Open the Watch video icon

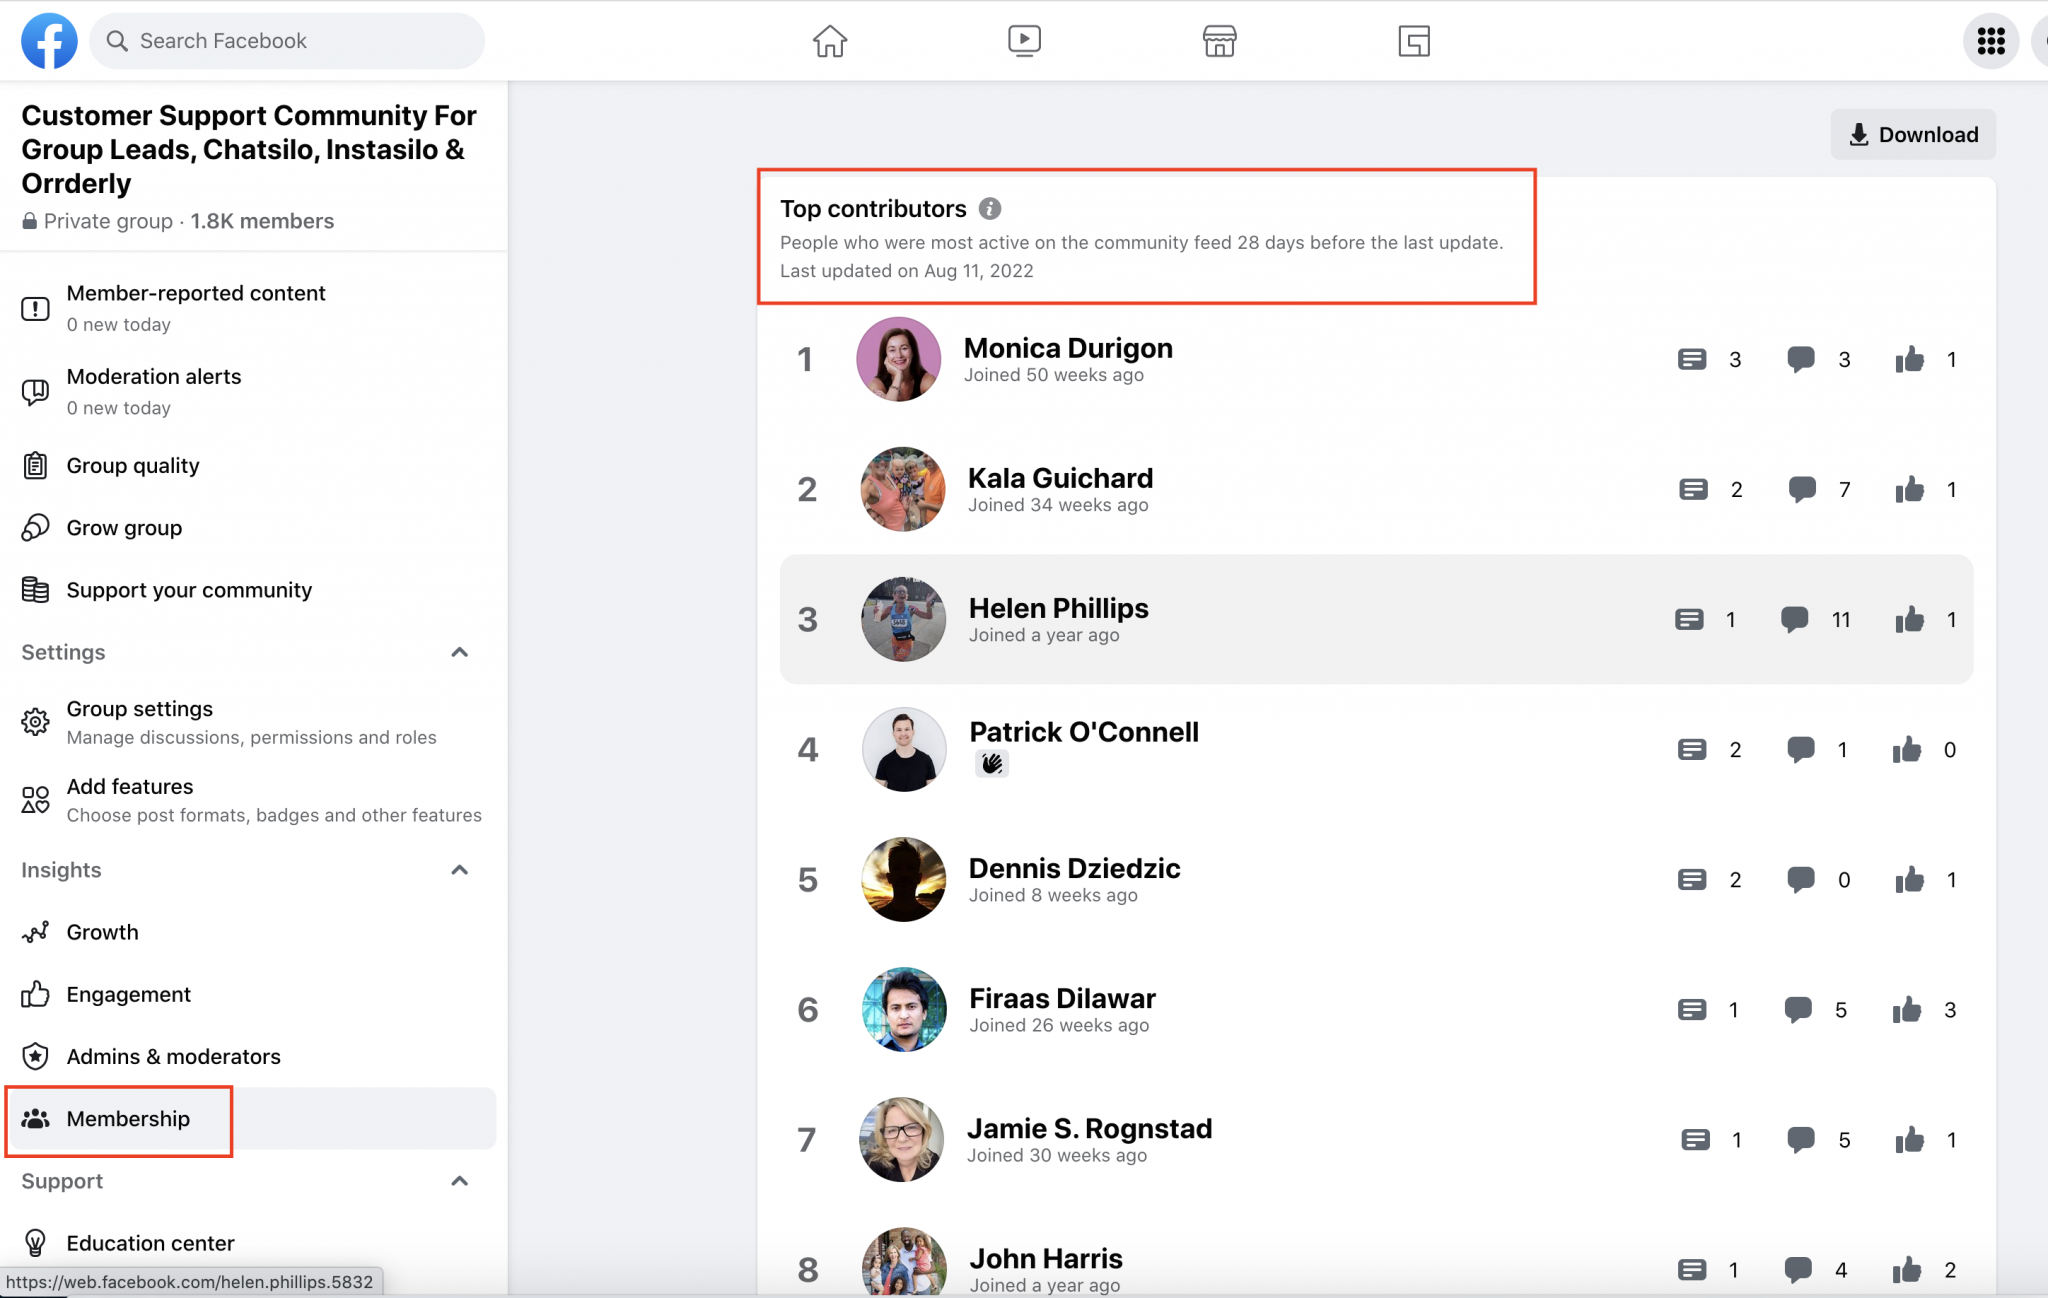tap(1024, 41)
